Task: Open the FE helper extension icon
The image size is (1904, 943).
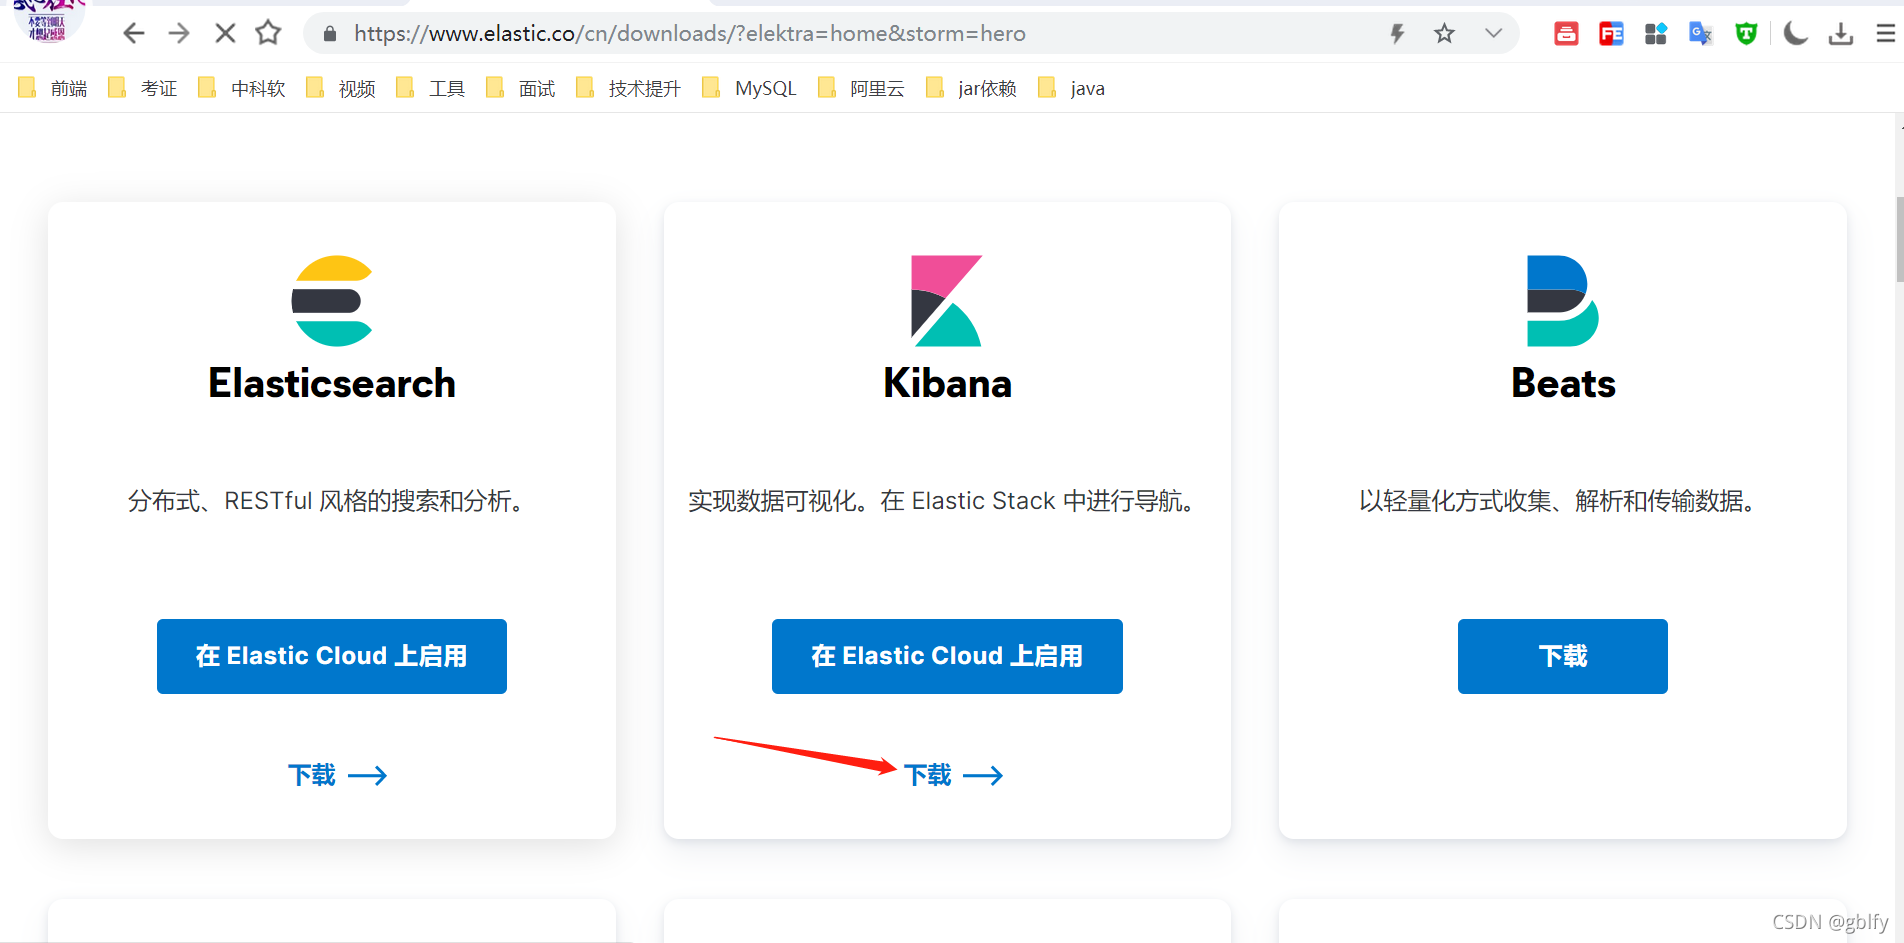Action: pos(1611,34)
